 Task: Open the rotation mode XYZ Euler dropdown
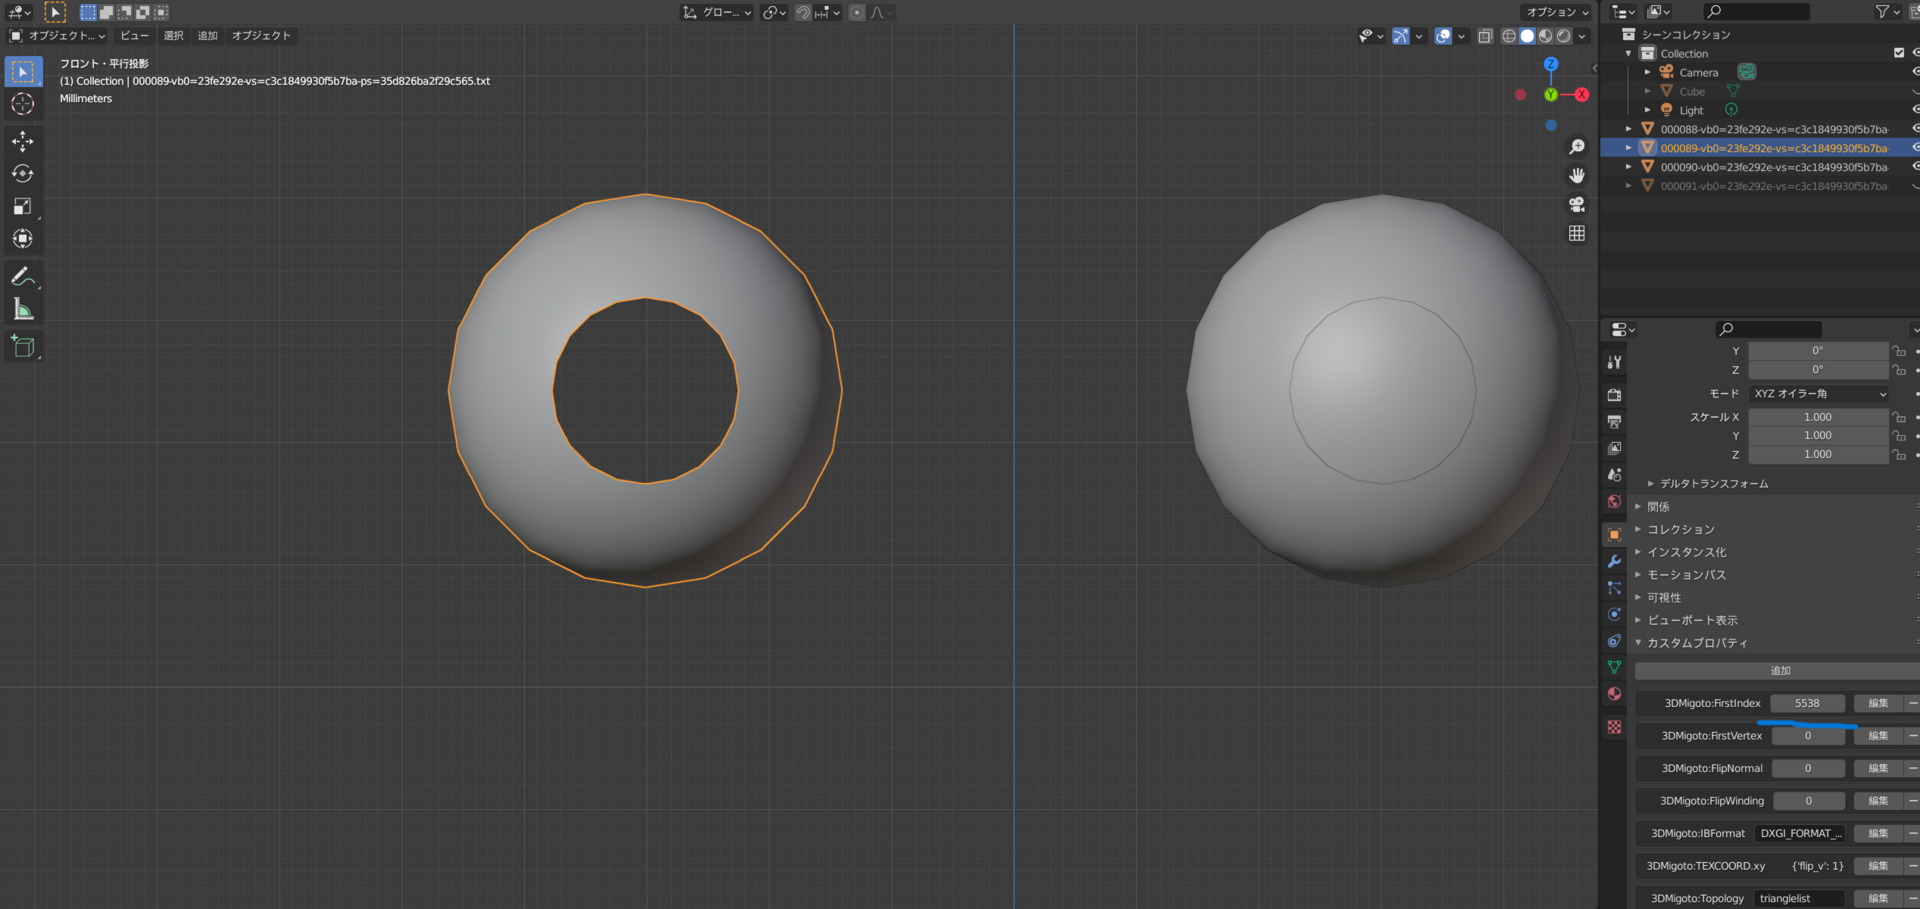pyautogui.click(x=1819, y=394)
